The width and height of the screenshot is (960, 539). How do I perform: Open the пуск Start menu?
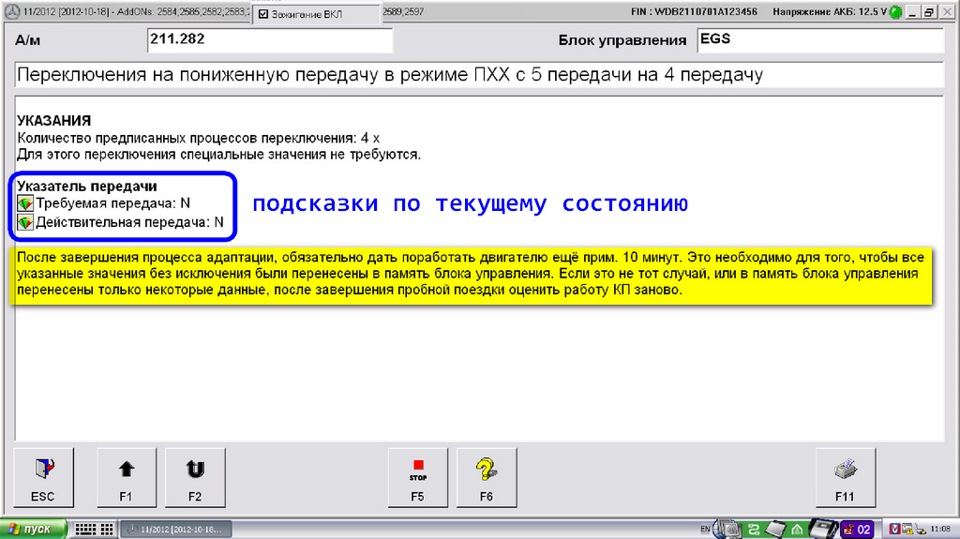click(33, 529)
